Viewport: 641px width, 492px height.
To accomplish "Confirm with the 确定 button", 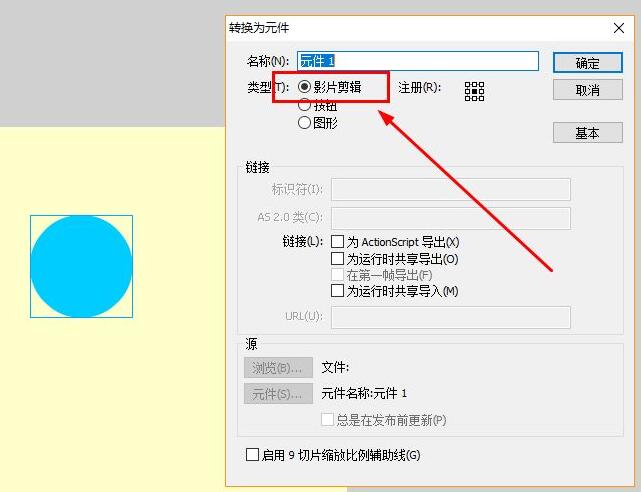I will click(x=587, y=63).
